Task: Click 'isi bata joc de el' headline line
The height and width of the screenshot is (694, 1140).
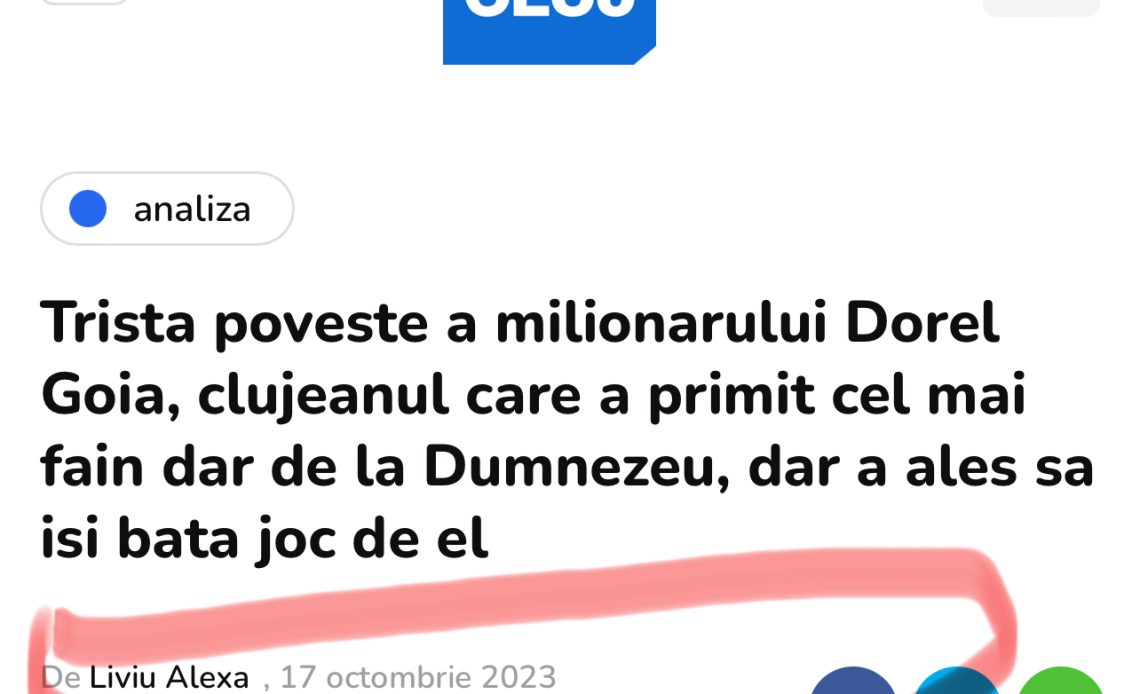Action: (264, 540)
